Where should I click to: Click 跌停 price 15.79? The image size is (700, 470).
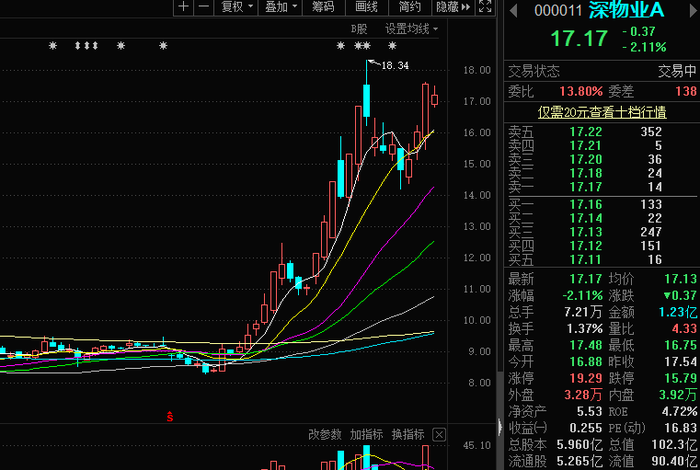click(680, 378)
